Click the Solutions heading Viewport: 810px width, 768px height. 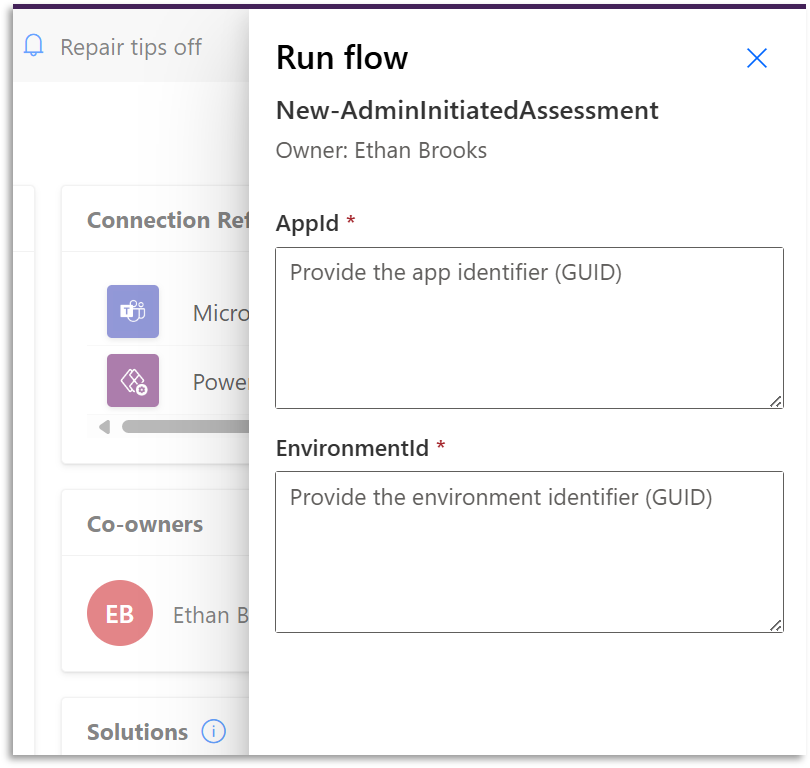[x=137, y=732]
